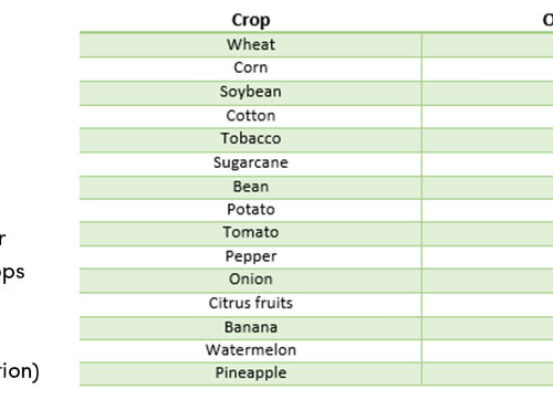Select the Potato cell

251,210
